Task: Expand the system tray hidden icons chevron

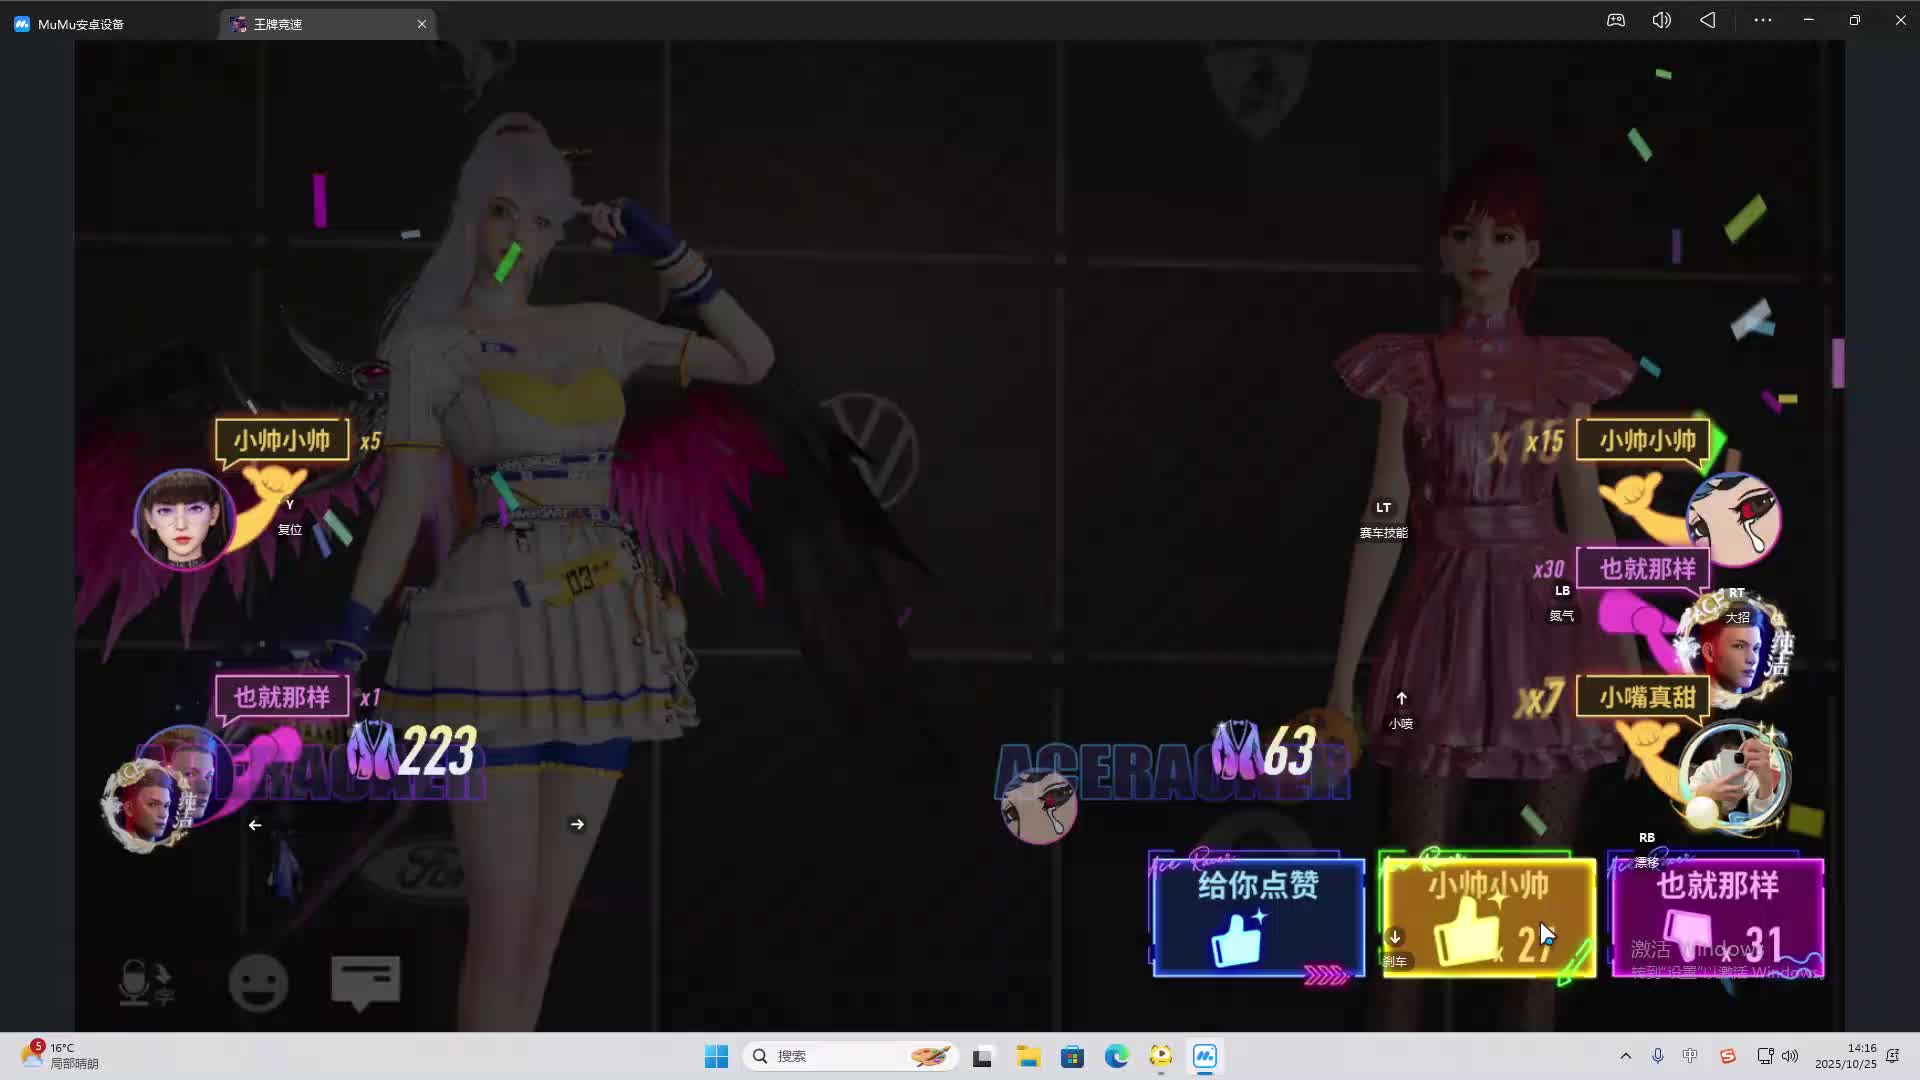Action: tap(1625, 1056)
